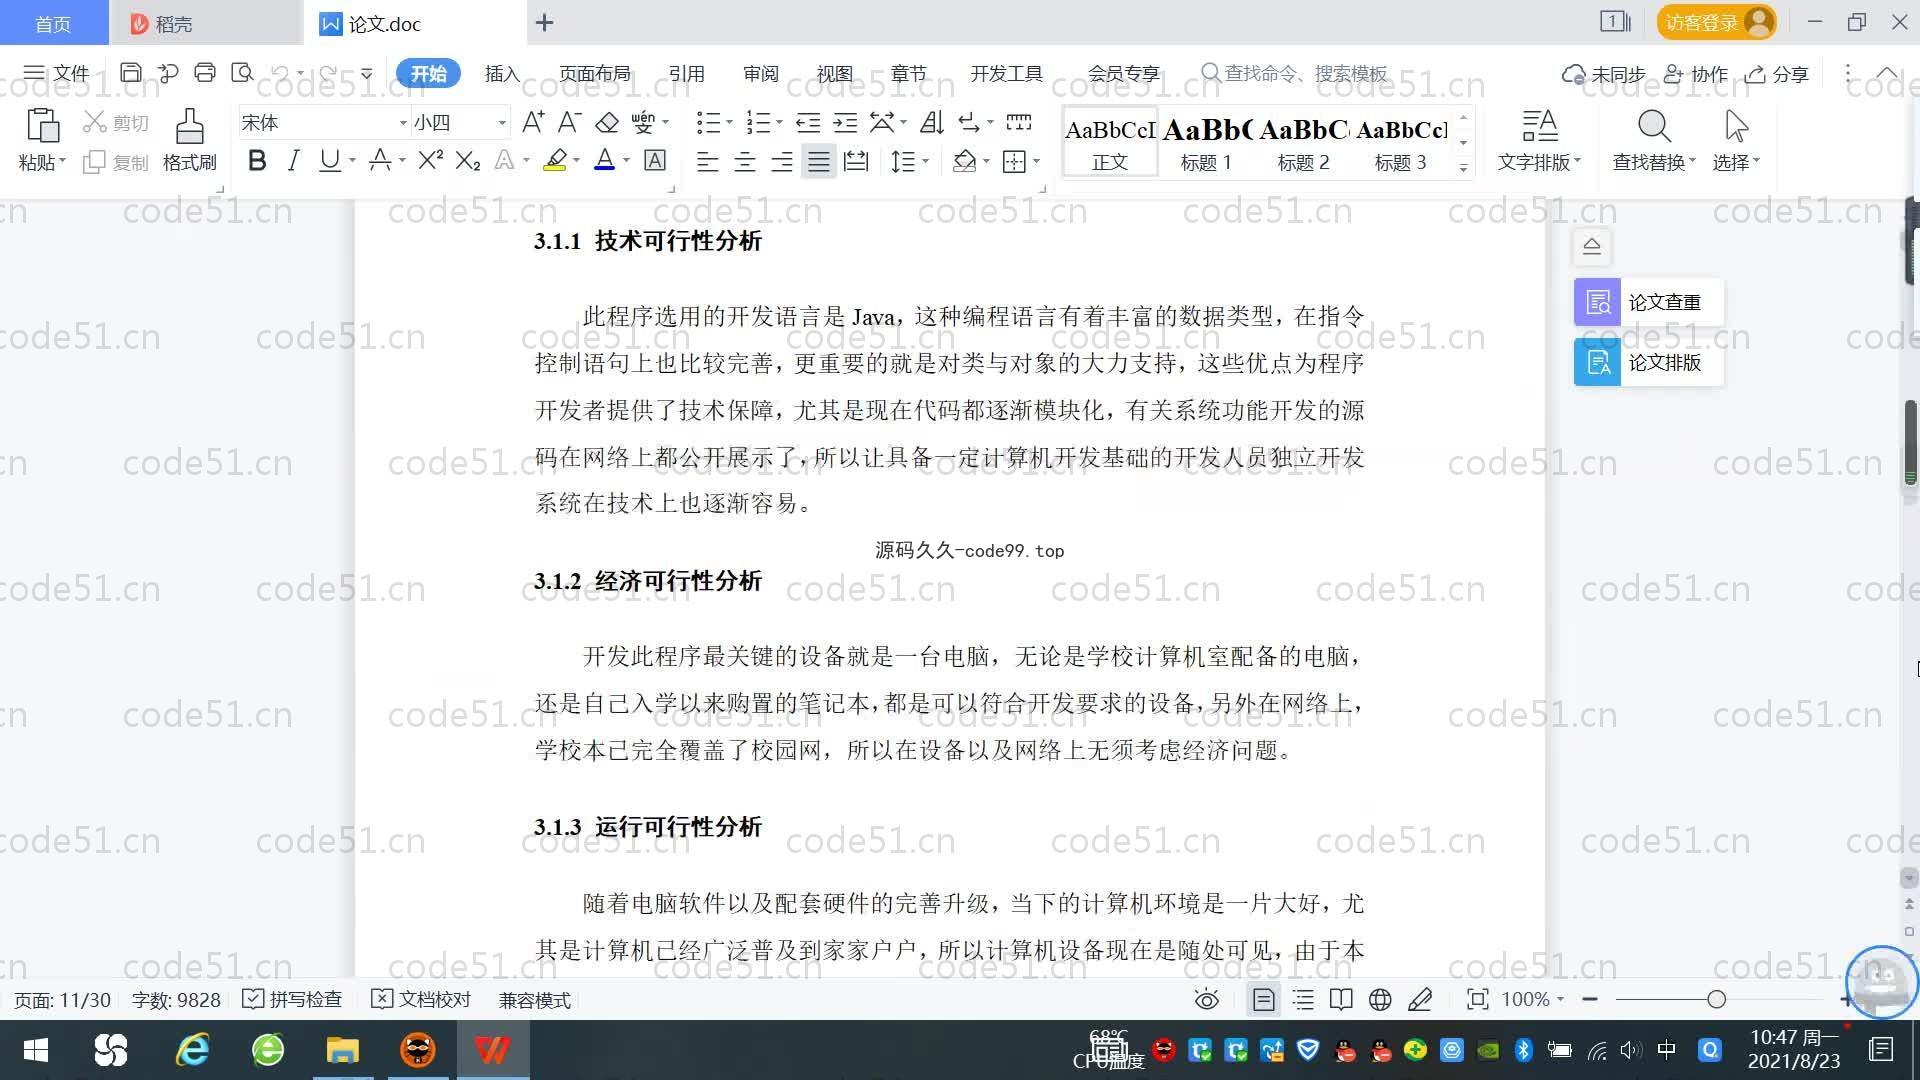
Task: Click the 分享 share button
Action: point(1777,73)
